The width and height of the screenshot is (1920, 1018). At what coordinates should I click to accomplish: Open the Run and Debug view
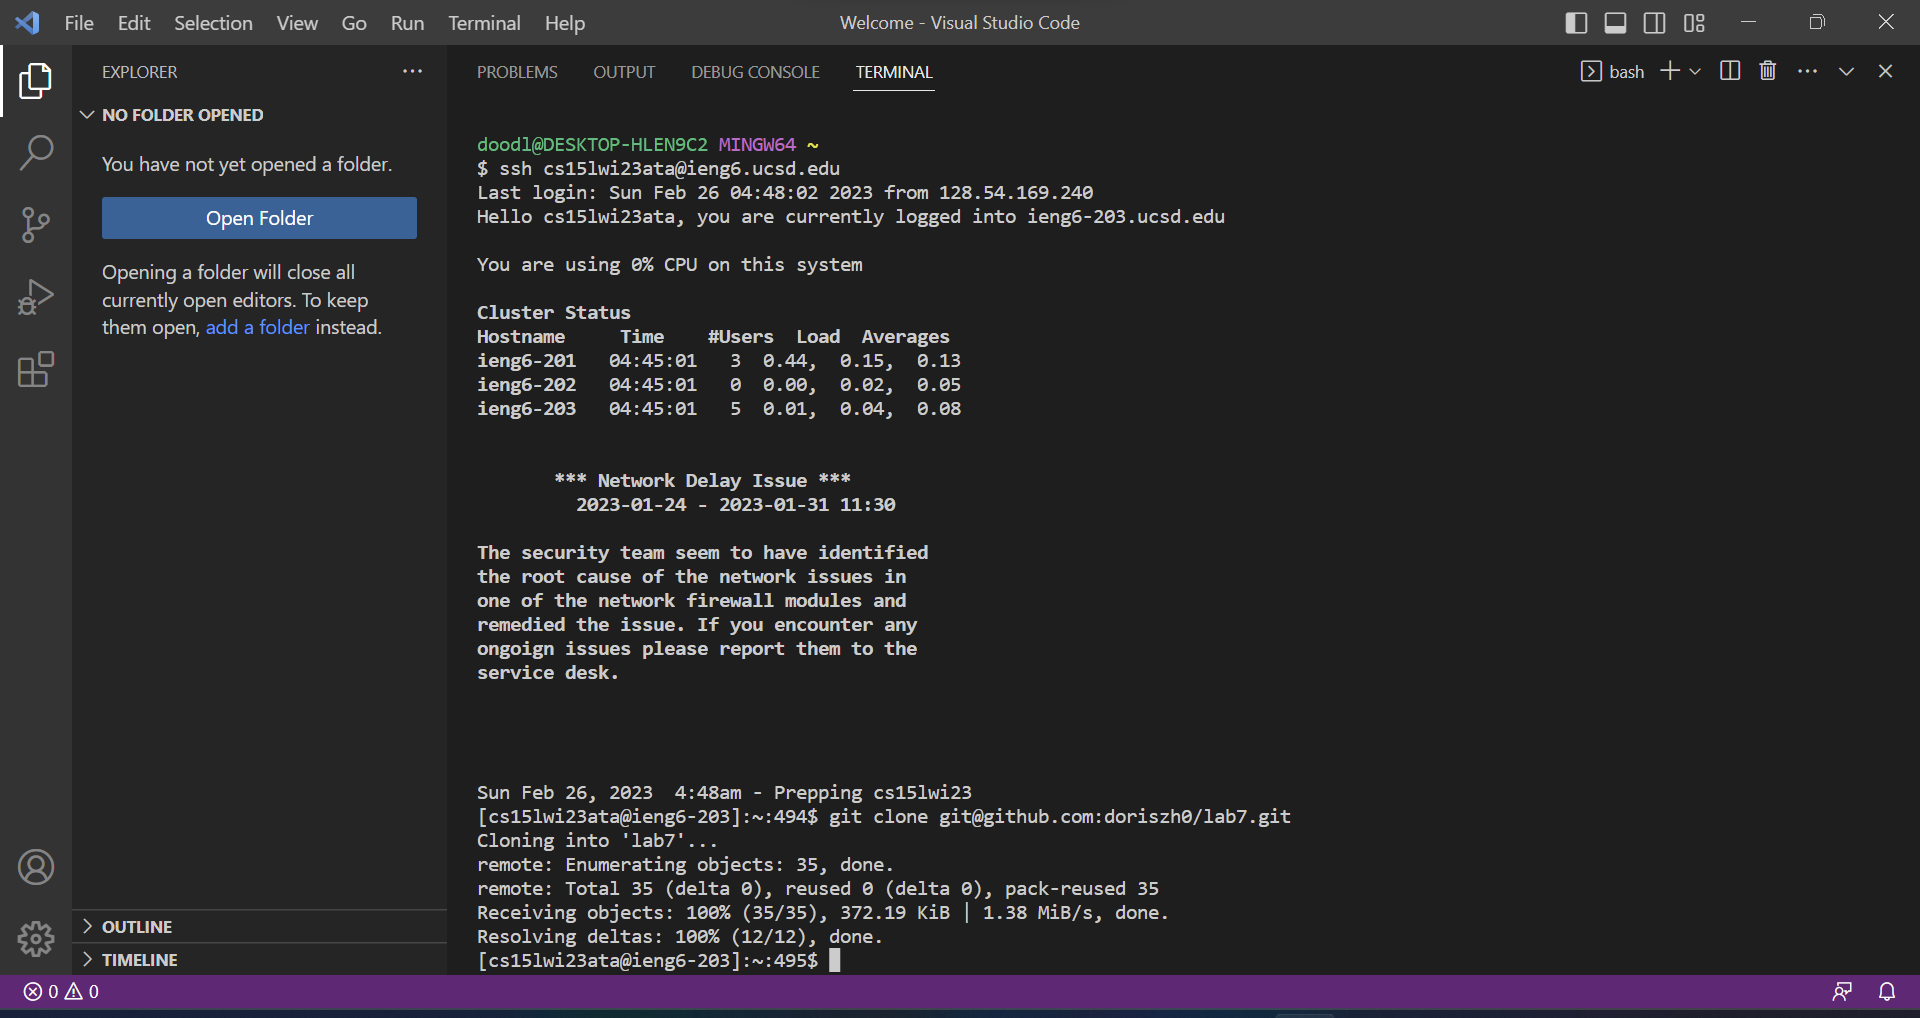click(x=36, y=296)
